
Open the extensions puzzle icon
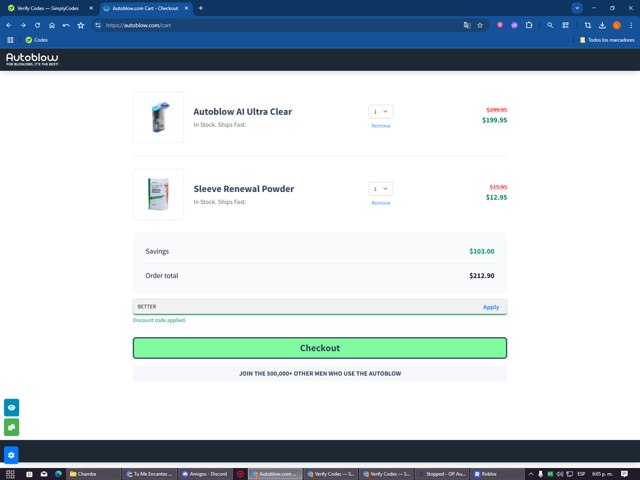click(x=529, y=25)
